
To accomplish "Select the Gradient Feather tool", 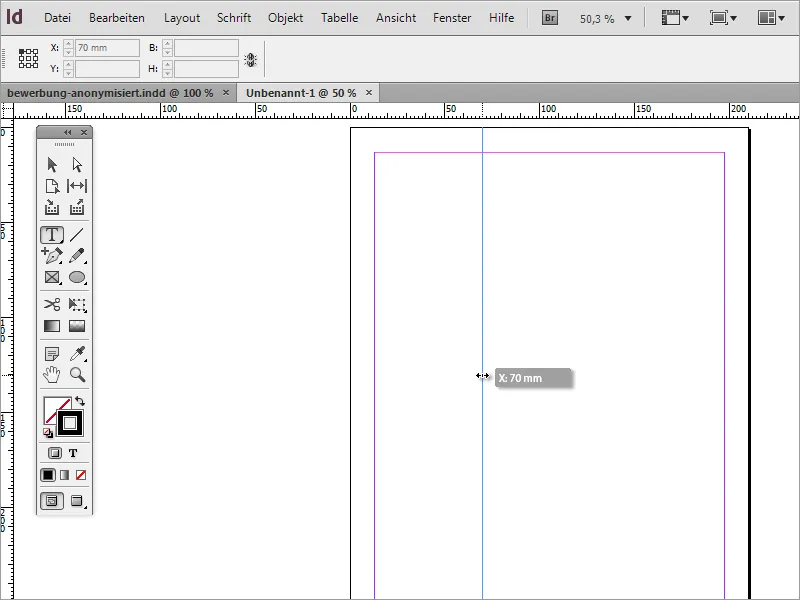I will tap(77, 326).
